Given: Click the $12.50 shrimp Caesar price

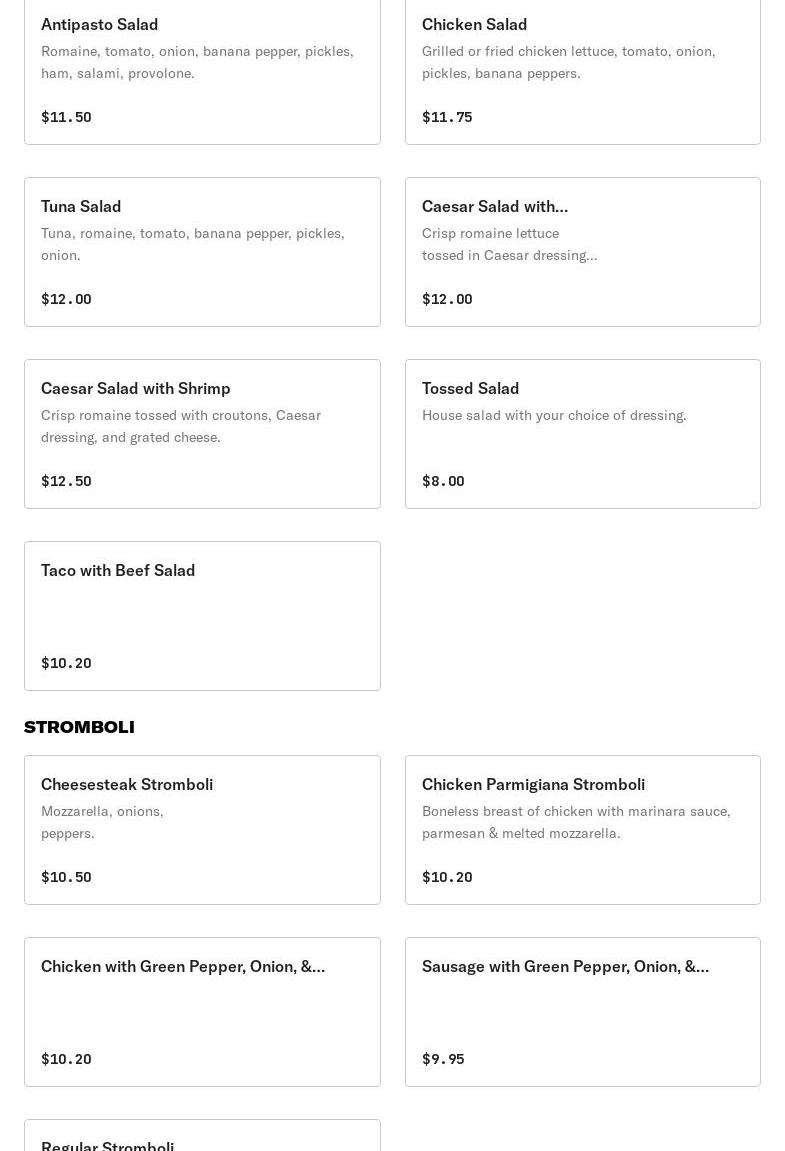Looking at the screenshot, I should point(66,481).
